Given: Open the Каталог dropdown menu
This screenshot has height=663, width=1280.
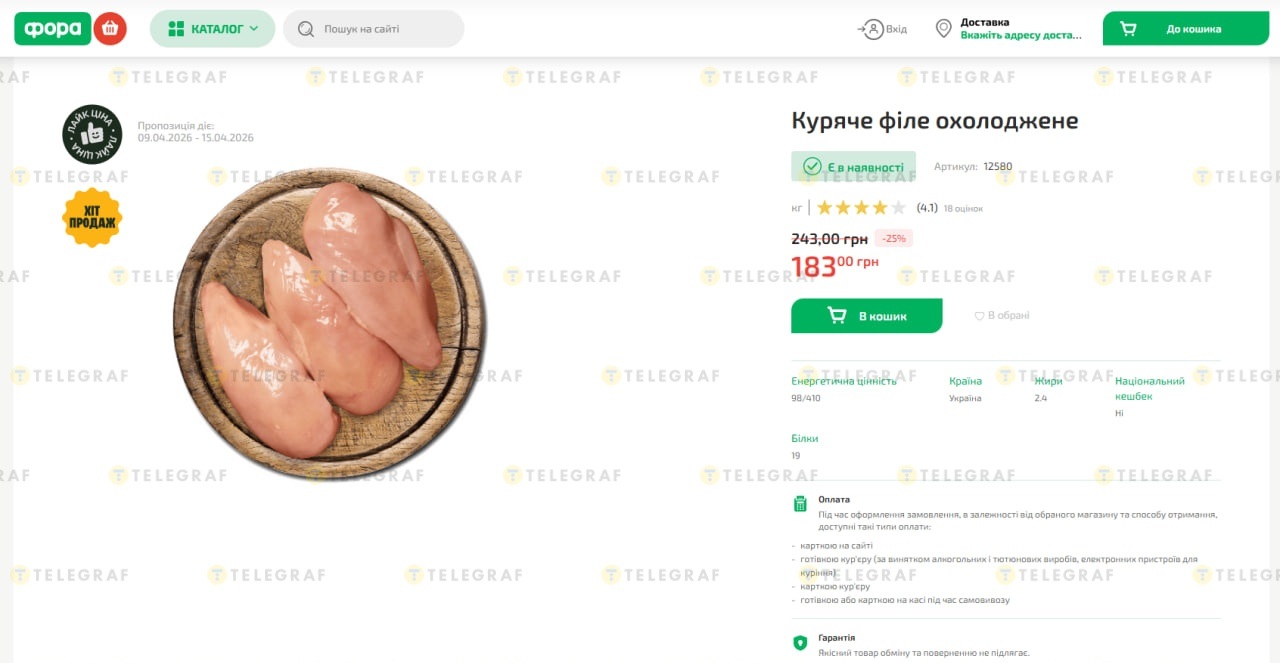Looking at the screenshot, I should pos(212,29).
